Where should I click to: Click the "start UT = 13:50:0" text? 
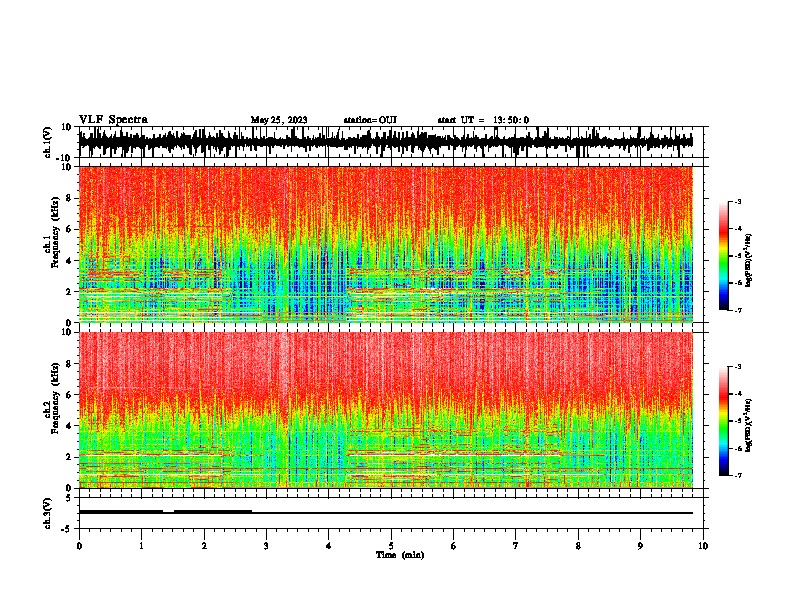483,120
